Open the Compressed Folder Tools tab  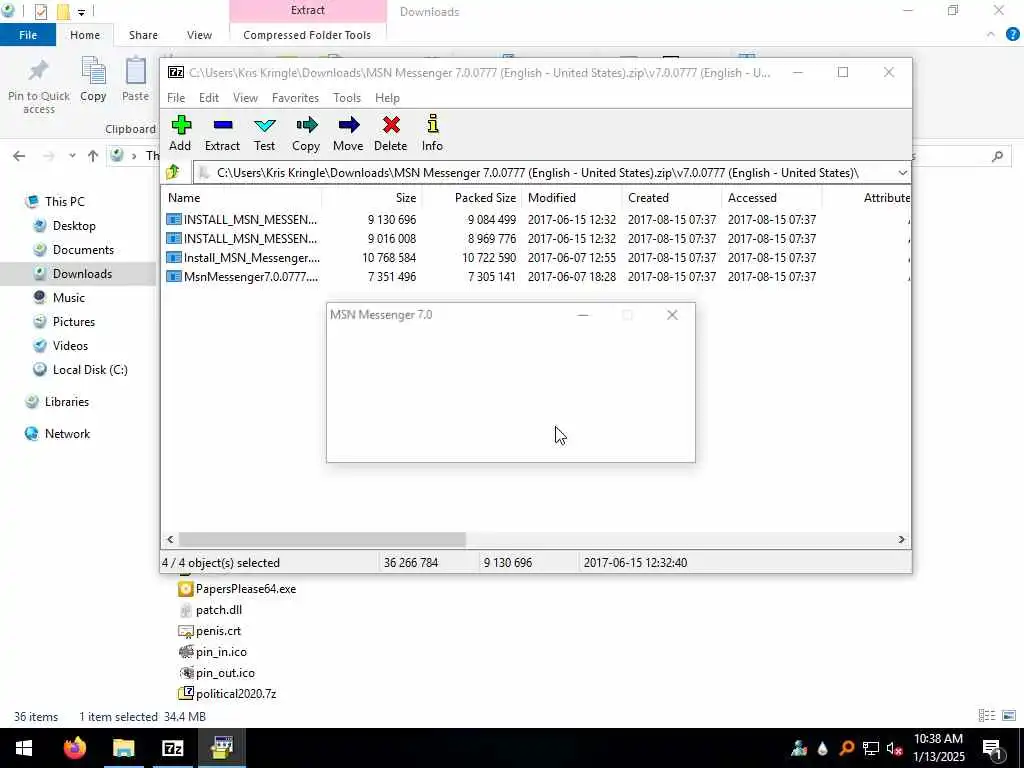[x=307, y=35]
